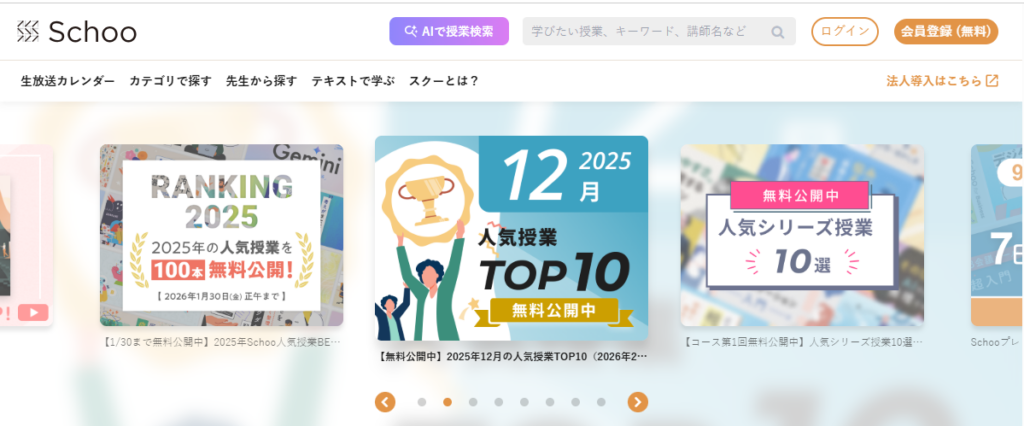Select the first carousel dot
This screenshot has height=426, width=1024.
(422, 402)
